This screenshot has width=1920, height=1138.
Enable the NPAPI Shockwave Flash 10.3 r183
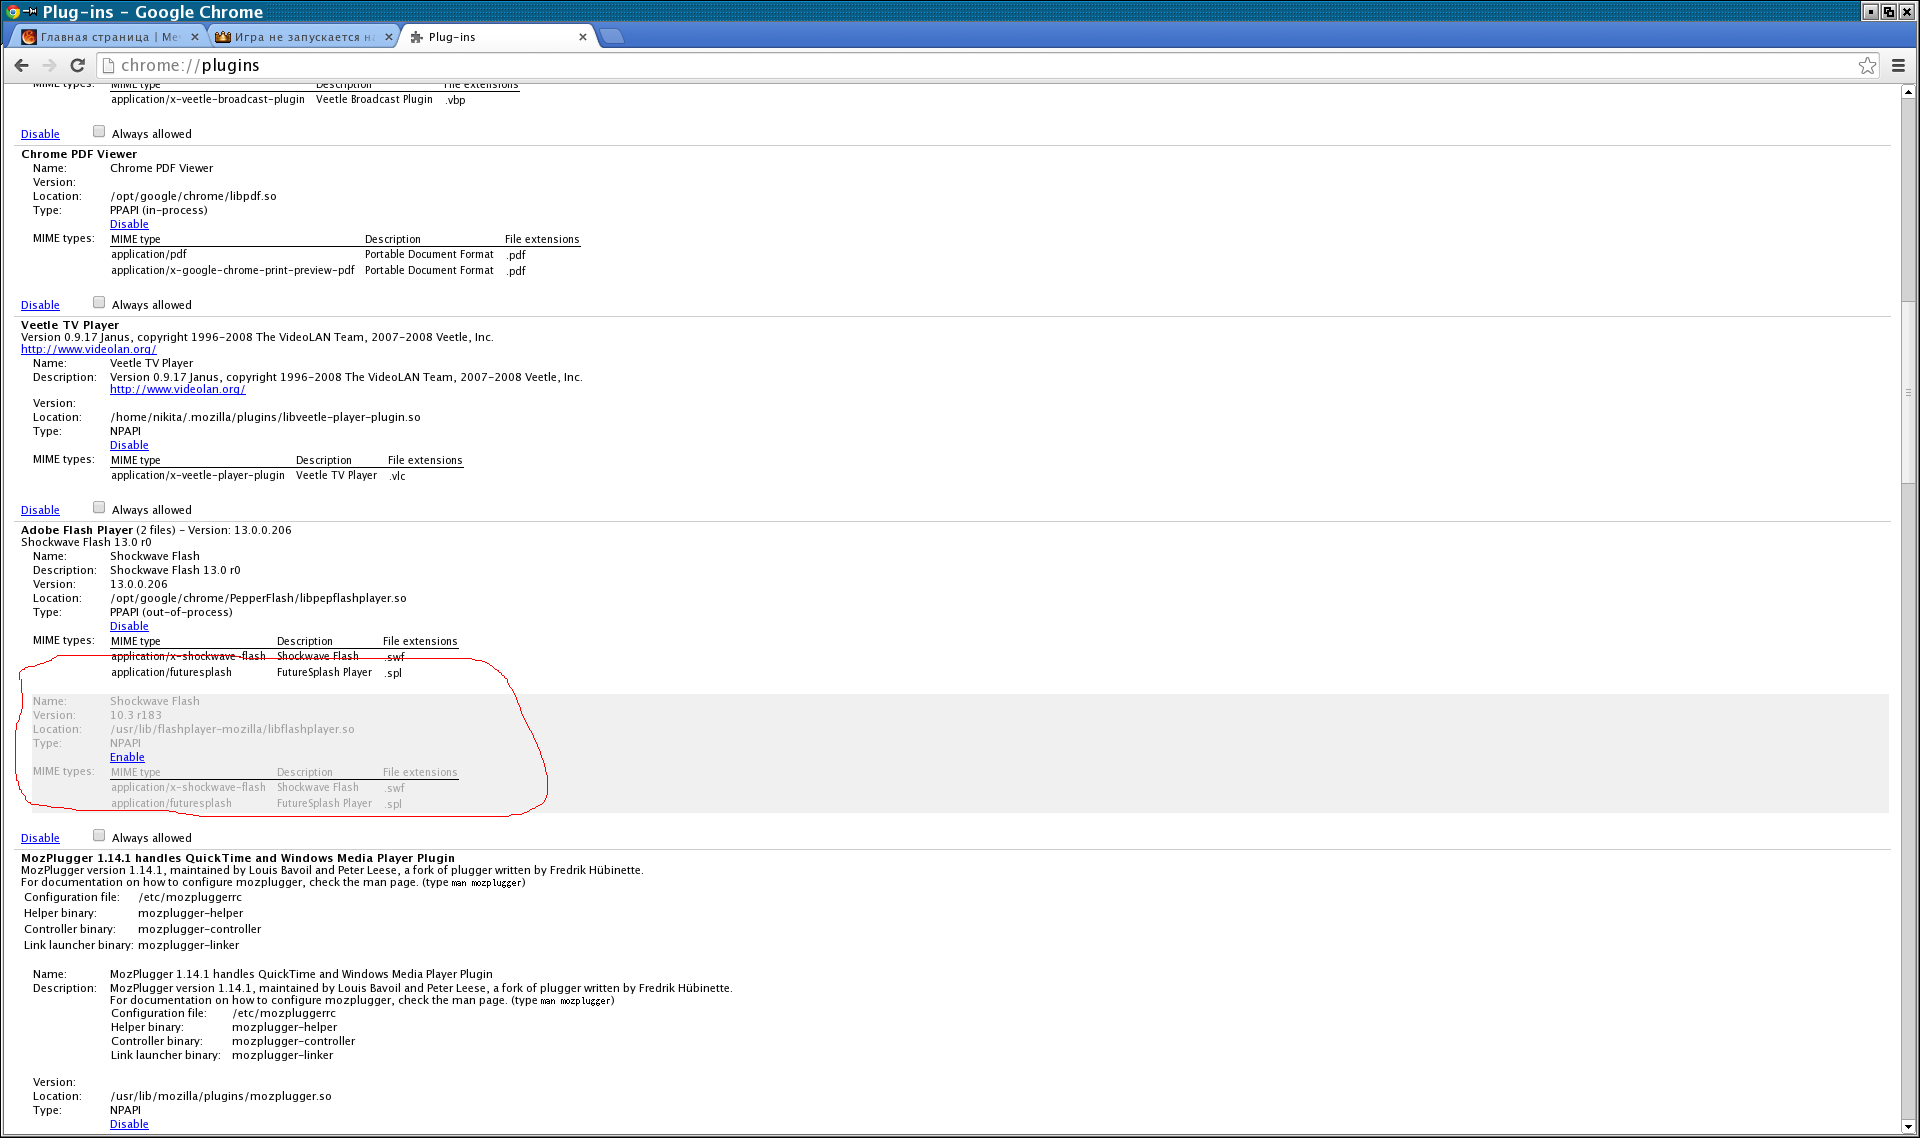pyautogui.click(x=127, y=757)
